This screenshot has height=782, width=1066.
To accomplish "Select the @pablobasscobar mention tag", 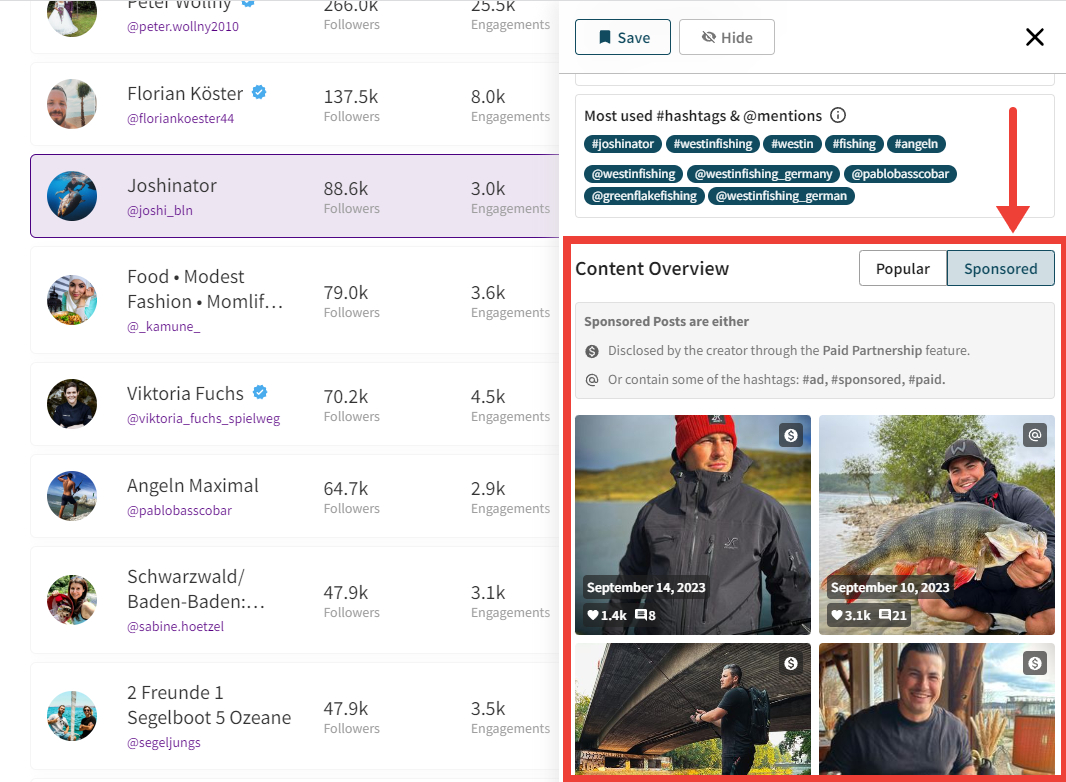I will pos(900,174).
